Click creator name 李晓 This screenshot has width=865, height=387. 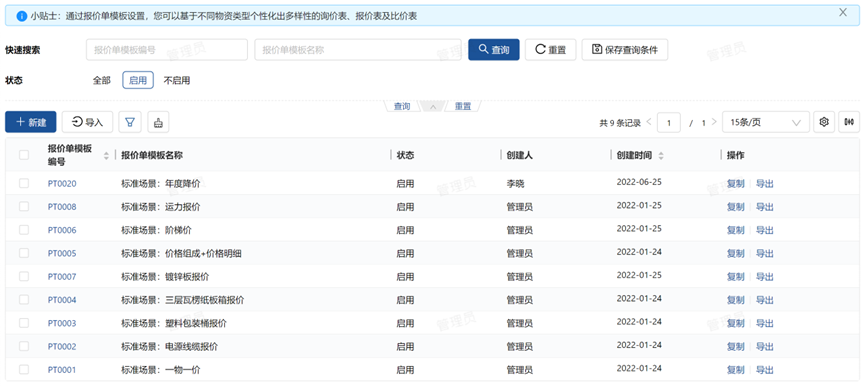tap(515, 184)
